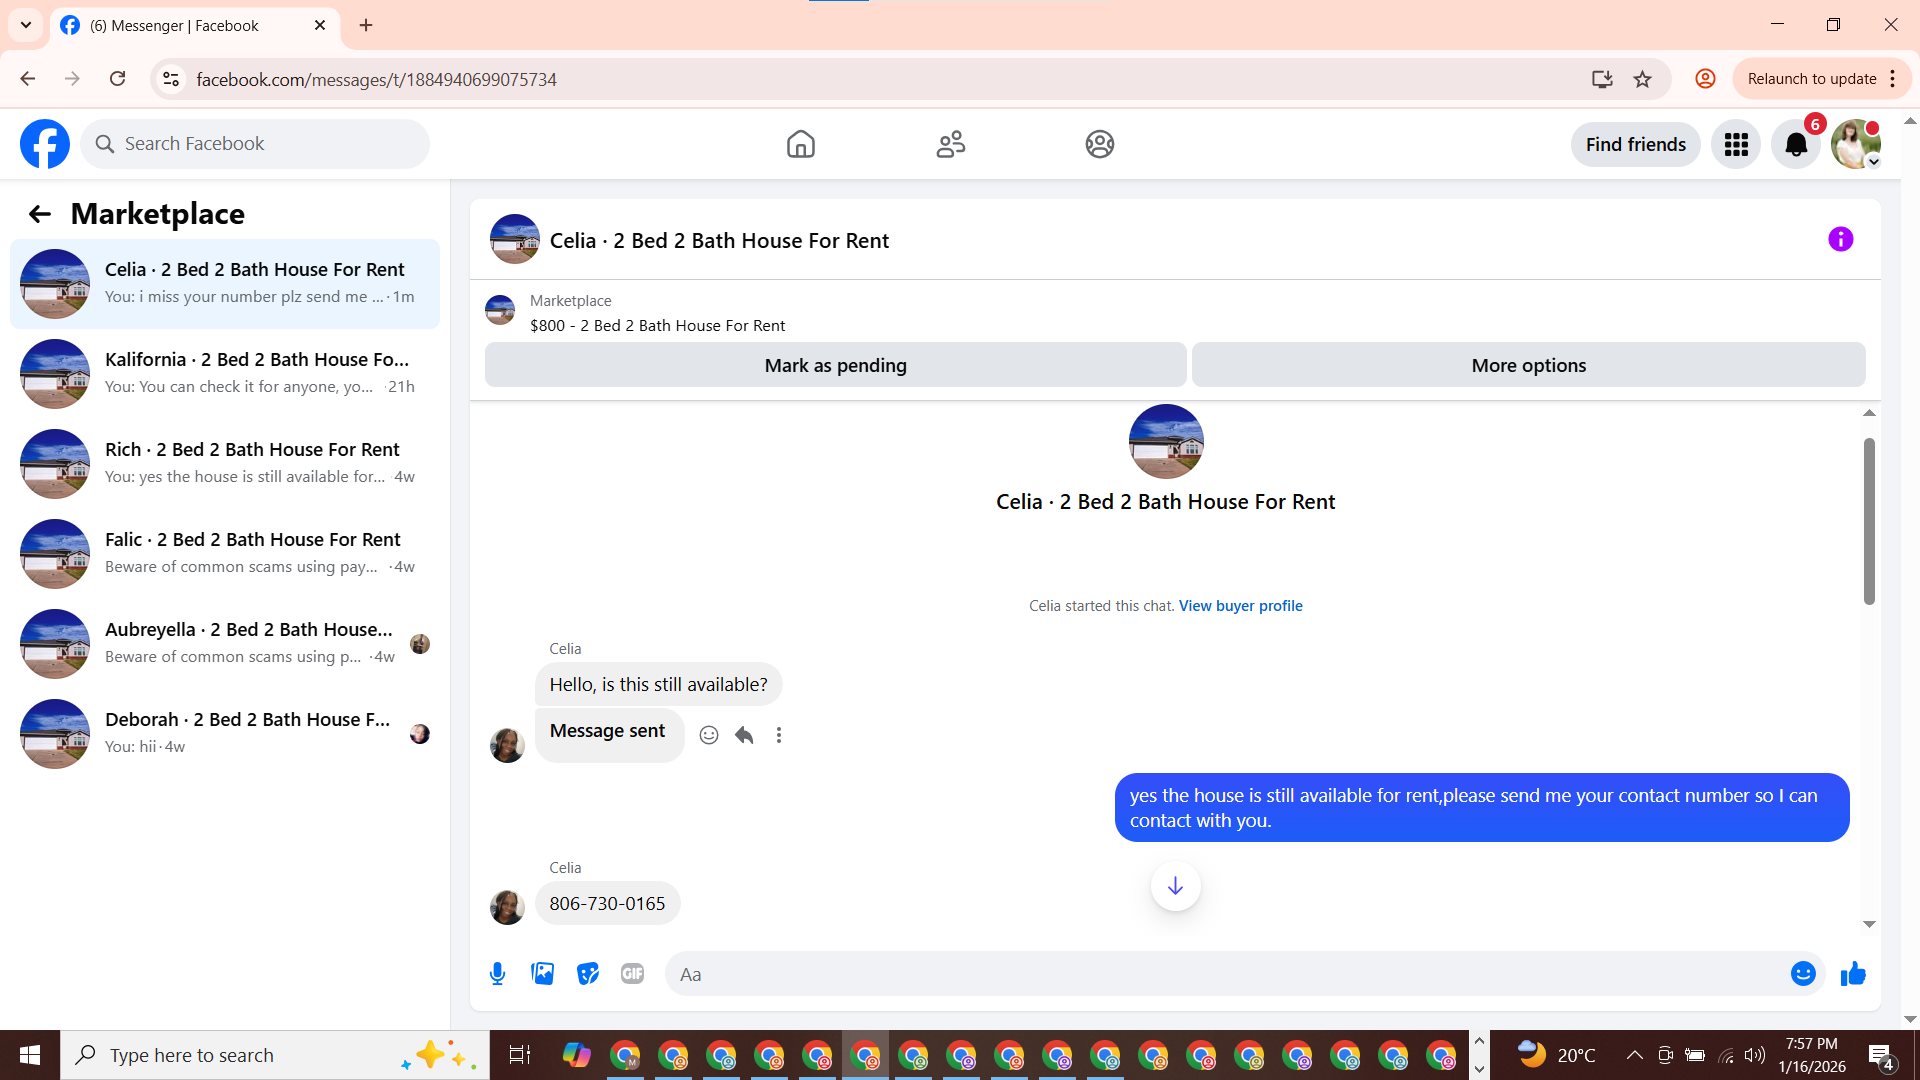Open the sticker picker icon

click(x=588, y=974)
